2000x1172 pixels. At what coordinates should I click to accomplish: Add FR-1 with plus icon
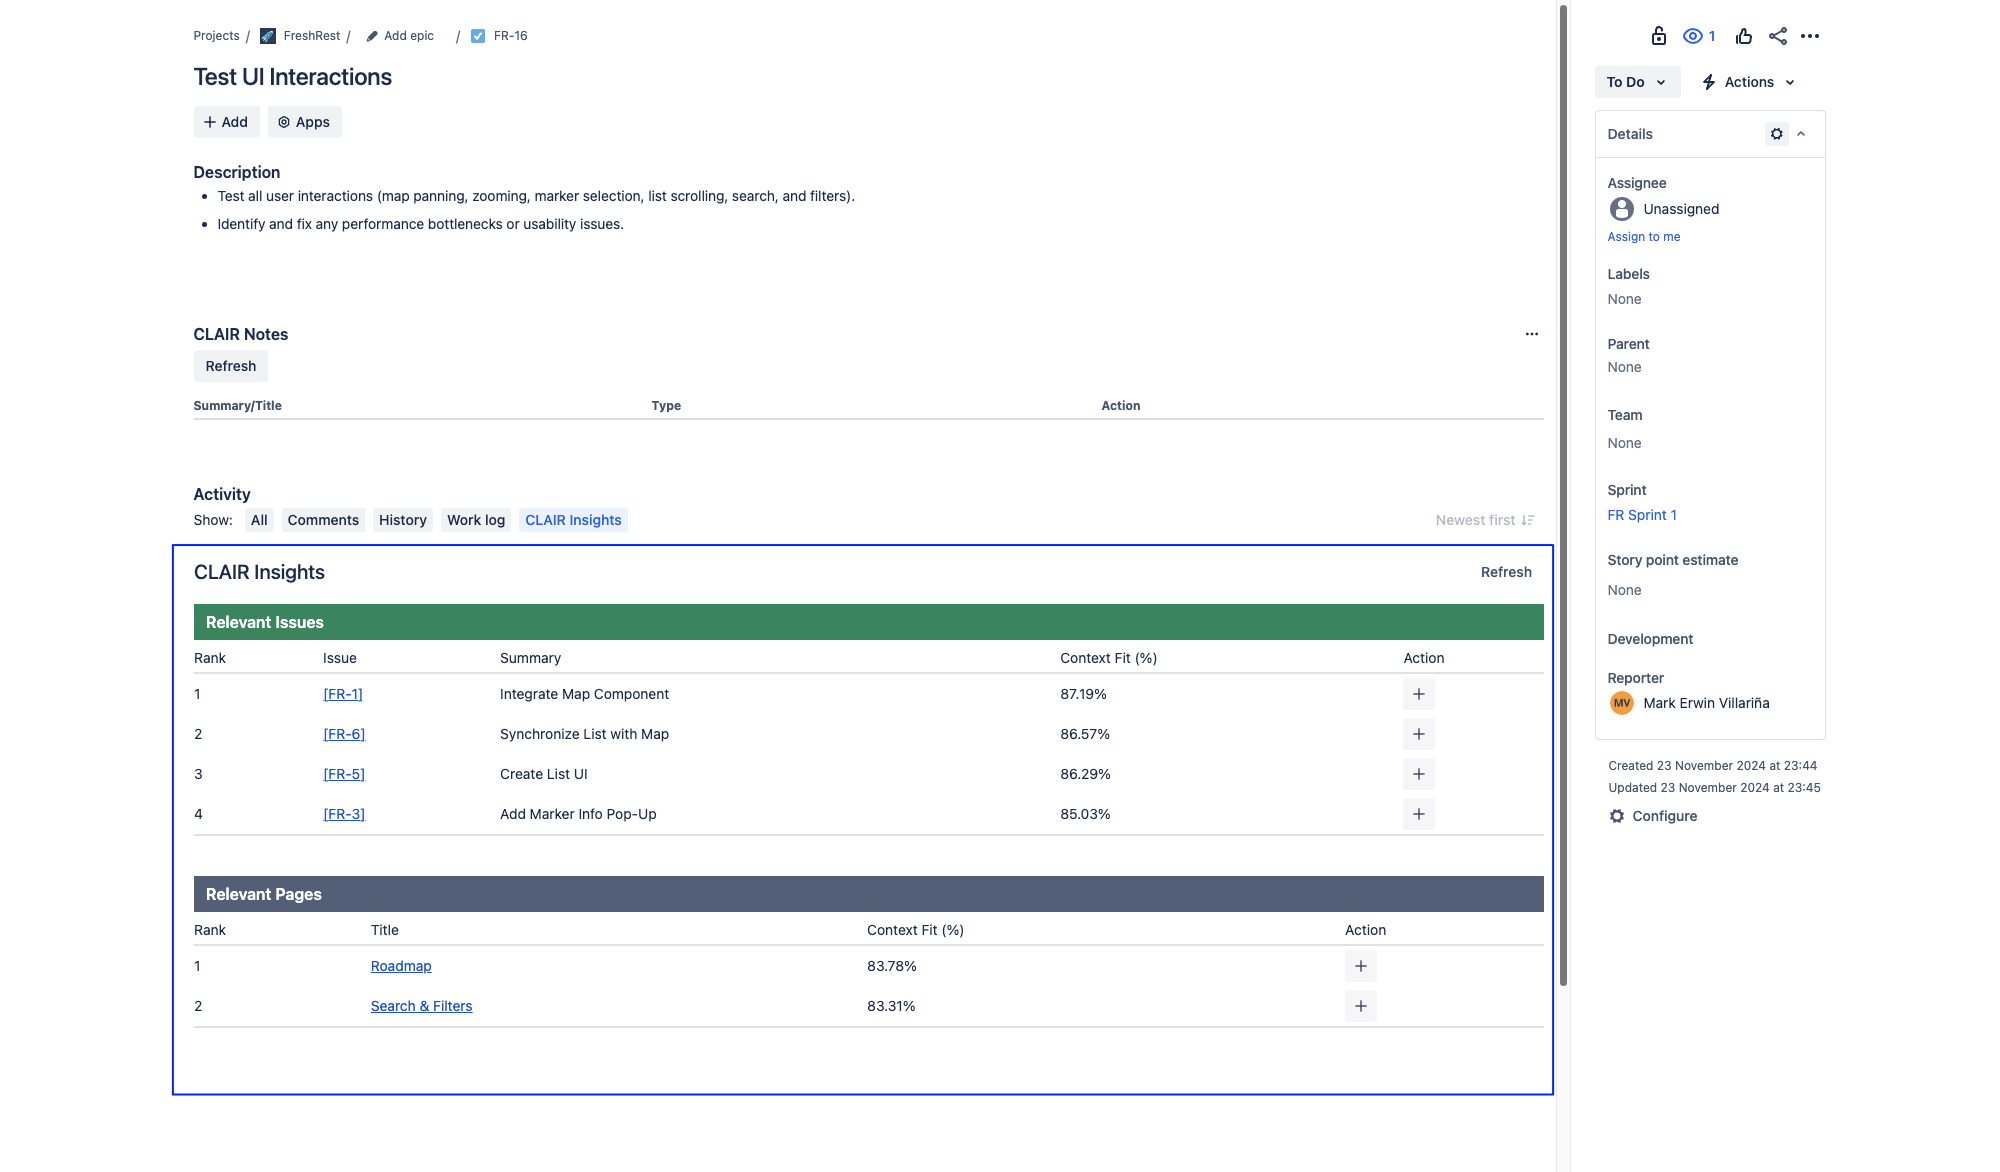click(x=1418, y=694)
